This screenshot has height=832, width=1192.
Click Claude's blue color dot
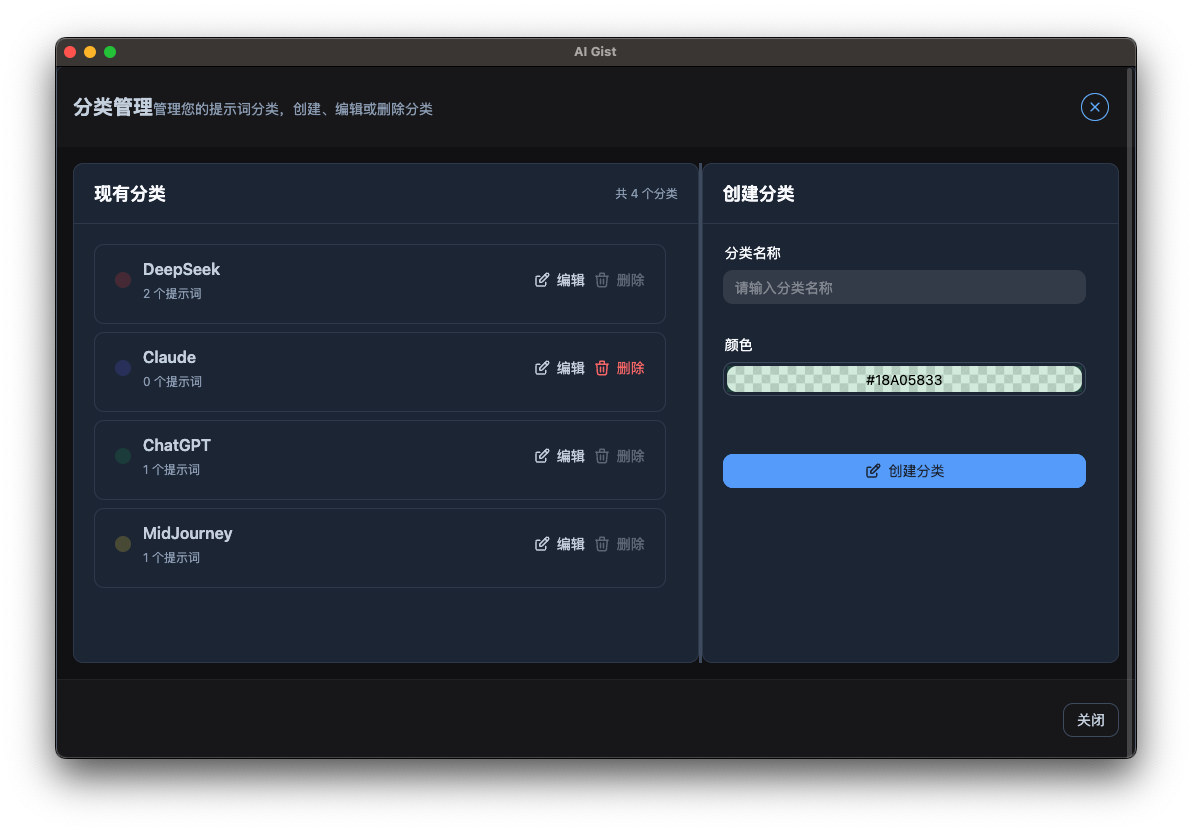[x=122, y=368]
